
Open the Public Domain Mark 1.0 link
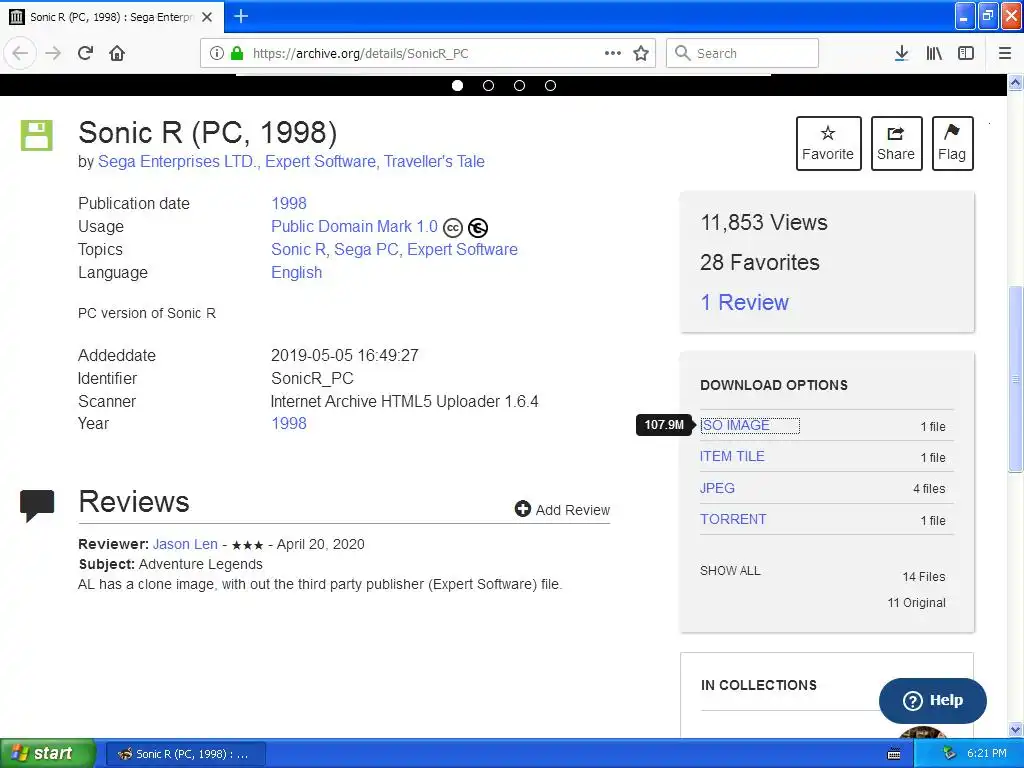pos(354,227)
